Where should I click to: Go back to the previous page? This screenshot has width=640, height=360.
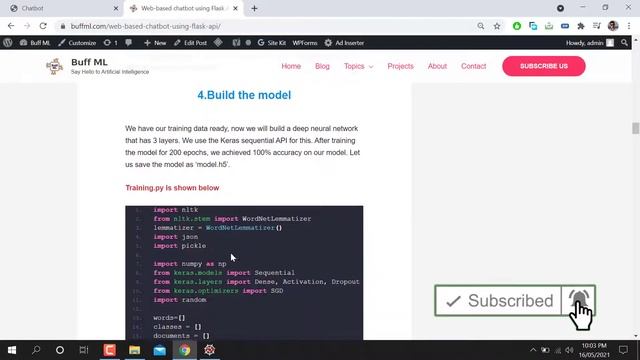point(11,26)
